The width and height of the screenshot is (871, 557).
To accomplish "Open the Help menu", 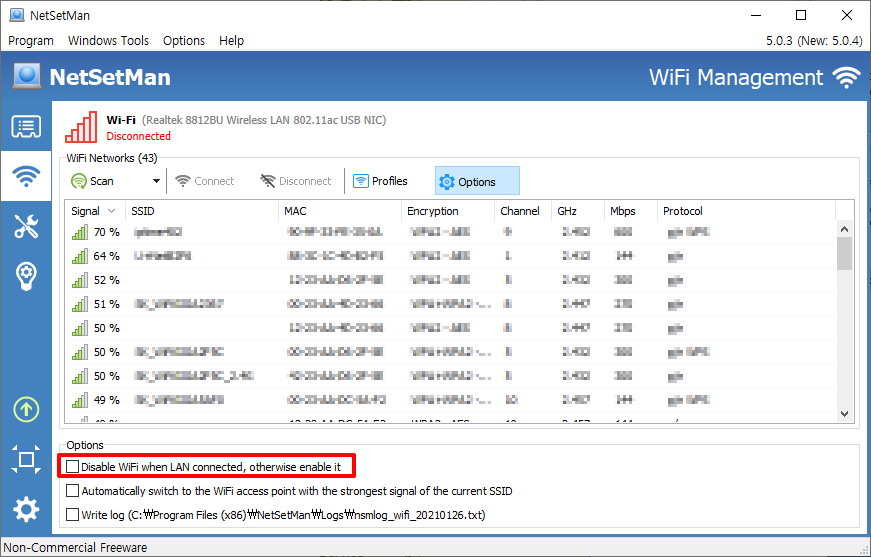I will point(231,41).
